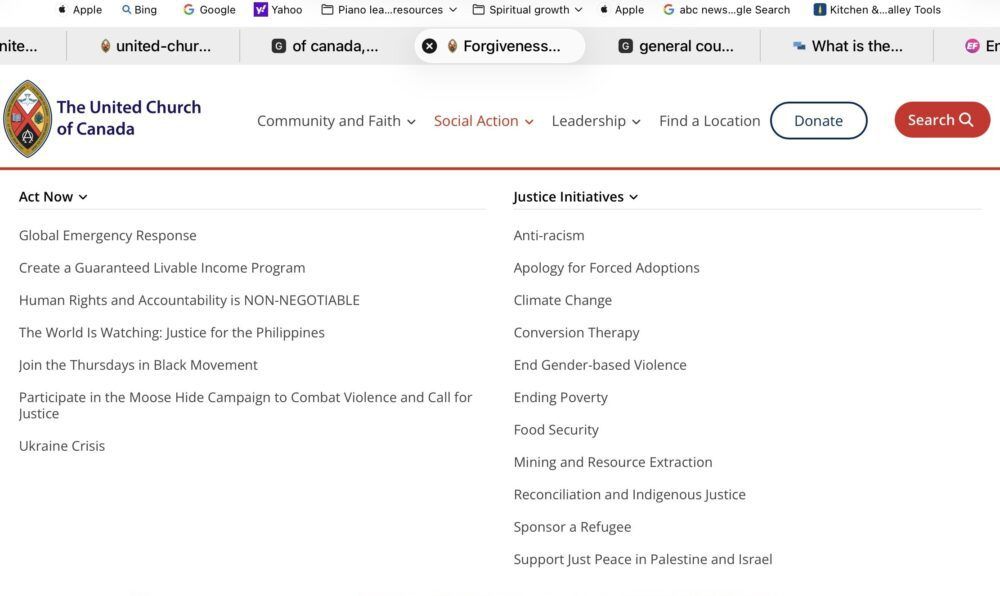Open Apology for Forced Adoptions

click(x=607, y=268)
